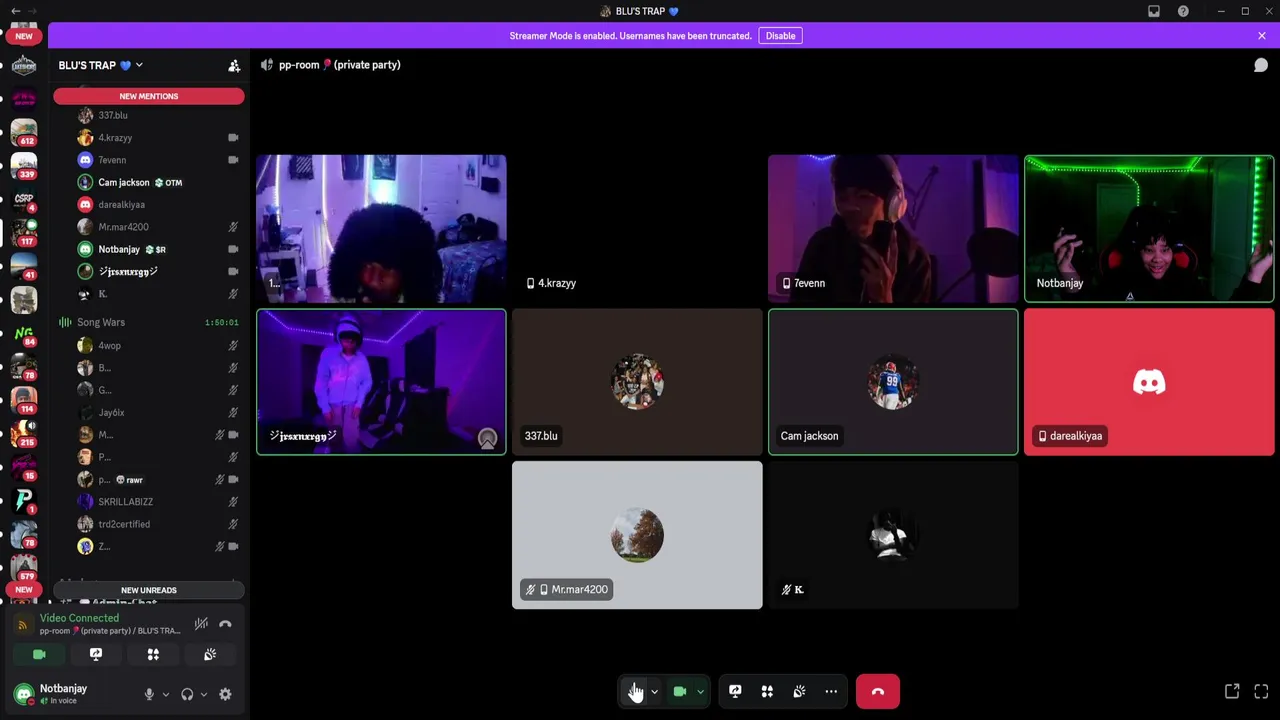Focus the Notbanjay video tile

1149,228
